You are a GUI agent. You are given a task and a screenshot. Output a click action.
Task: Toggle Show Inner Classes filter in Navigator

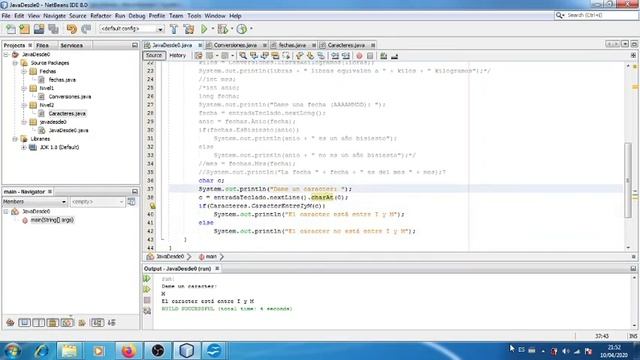[x=67, y=323]
